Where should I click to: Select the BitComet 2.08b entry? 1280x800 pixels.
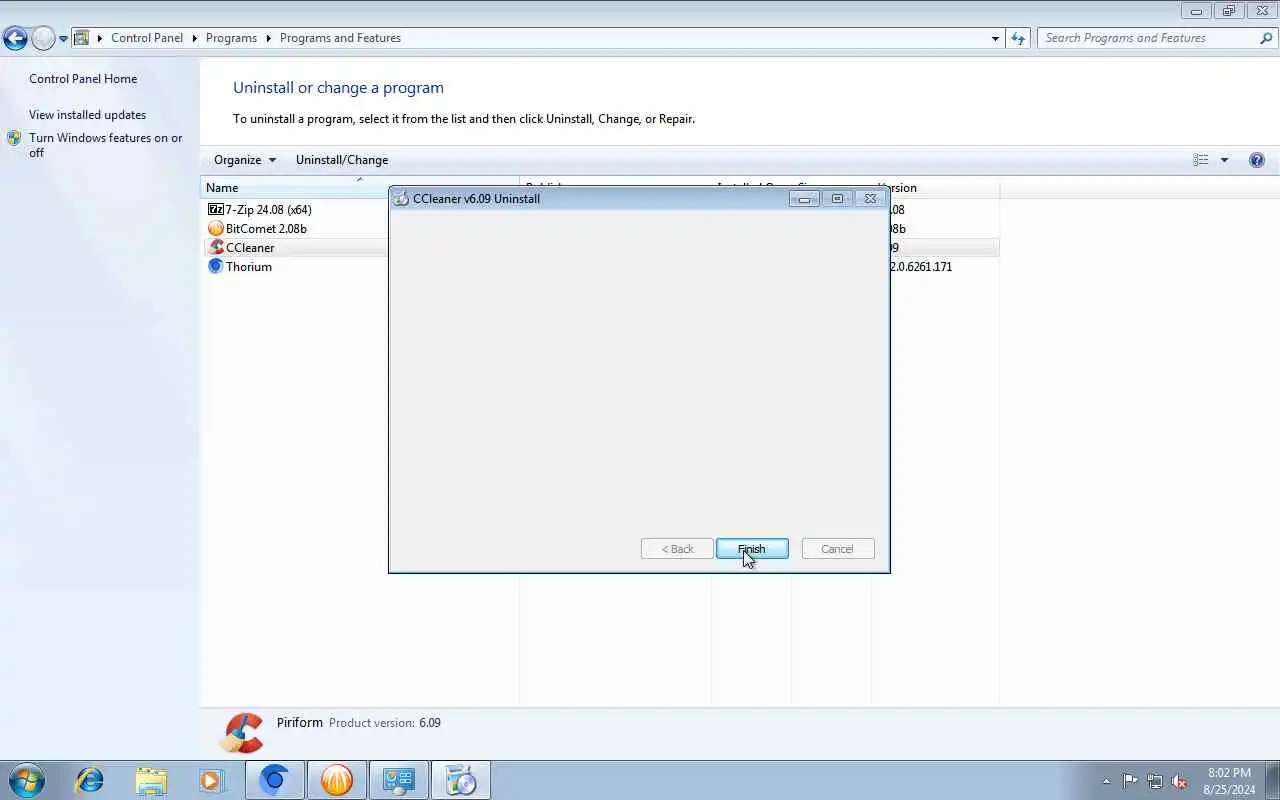point(266,229)
